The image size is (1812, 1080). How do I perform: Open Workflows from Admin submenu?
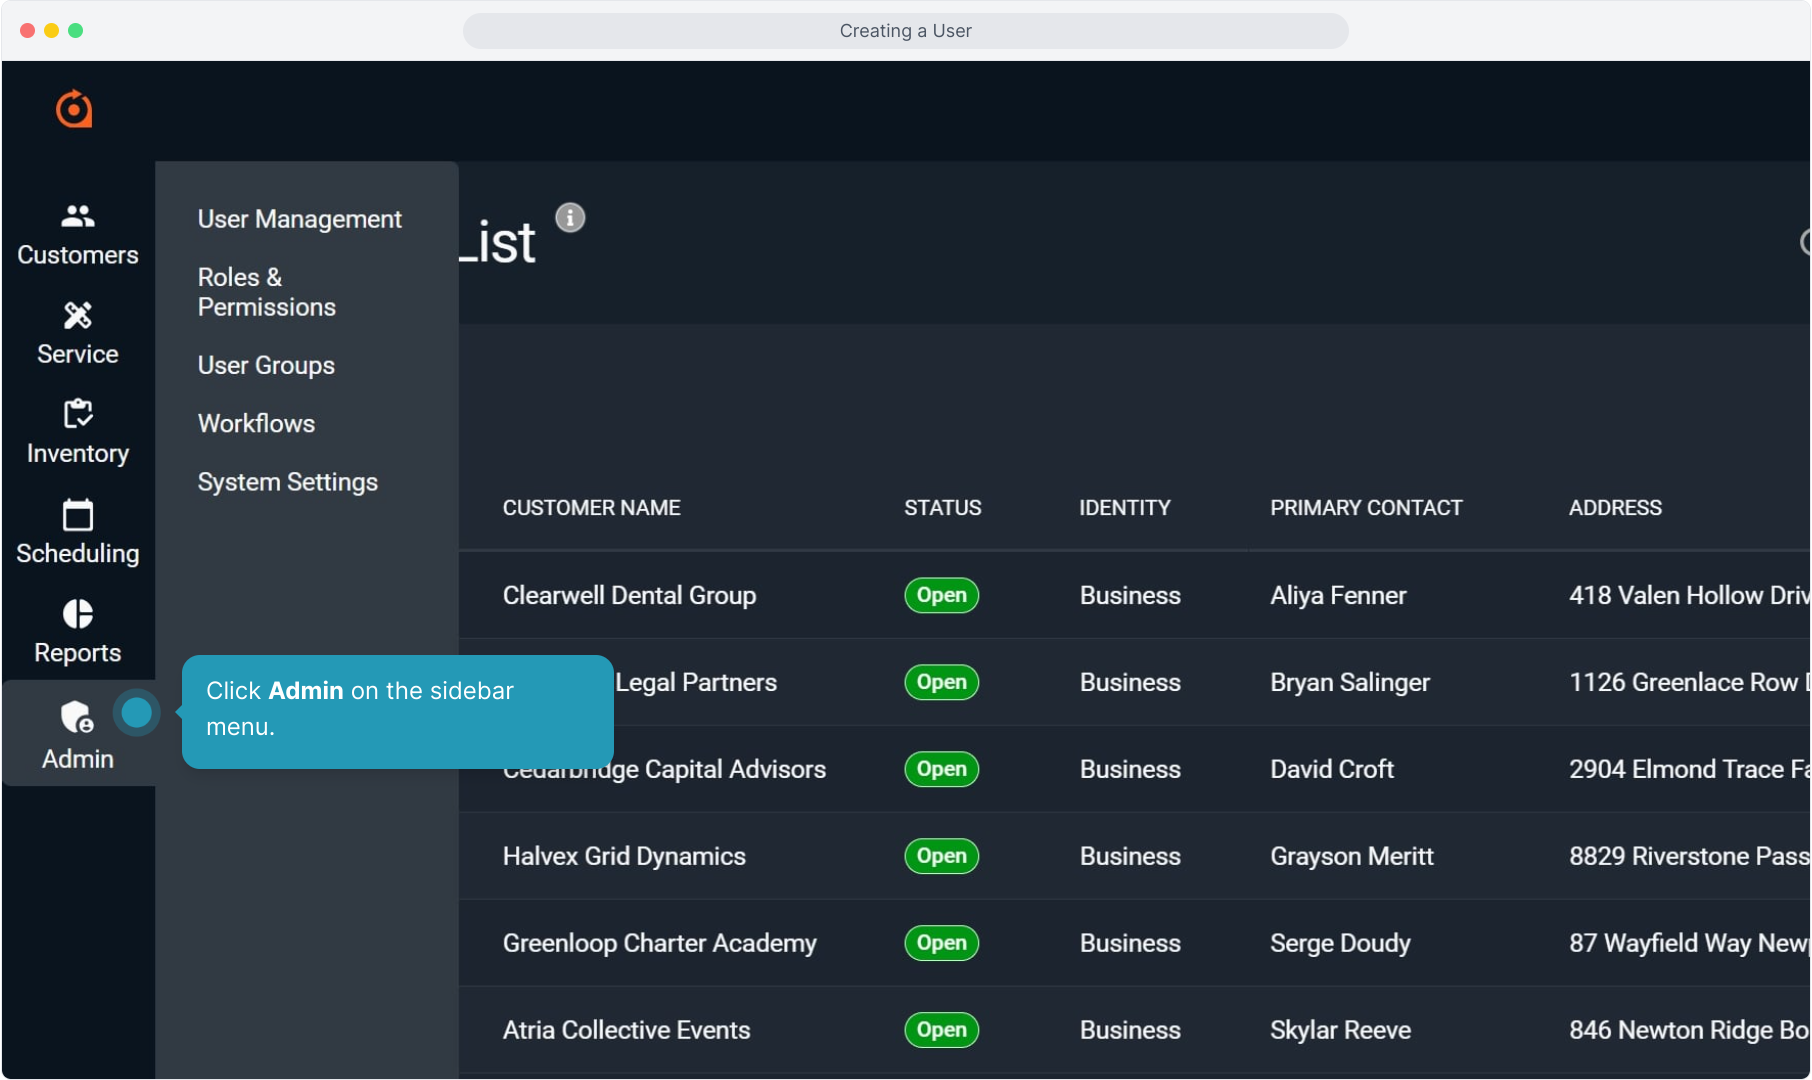tap(256, 423)
